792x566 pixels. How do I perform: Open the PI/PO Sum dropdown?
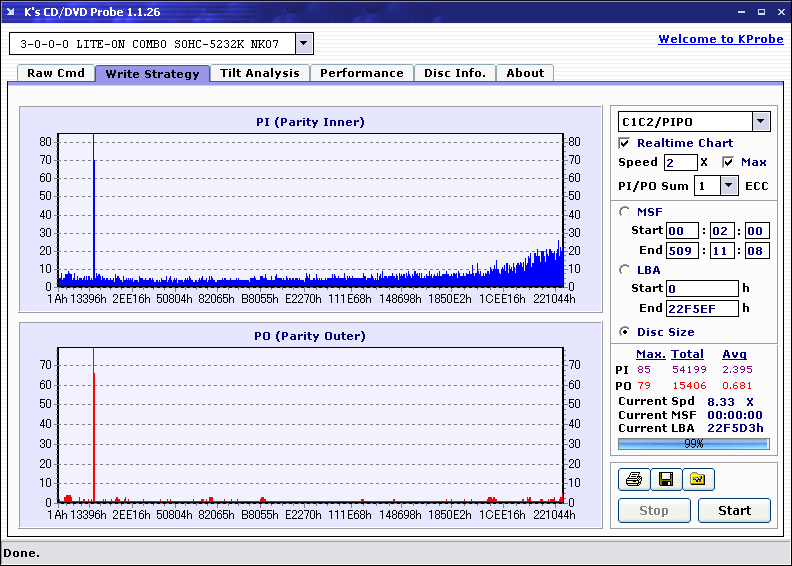[728, 186]
